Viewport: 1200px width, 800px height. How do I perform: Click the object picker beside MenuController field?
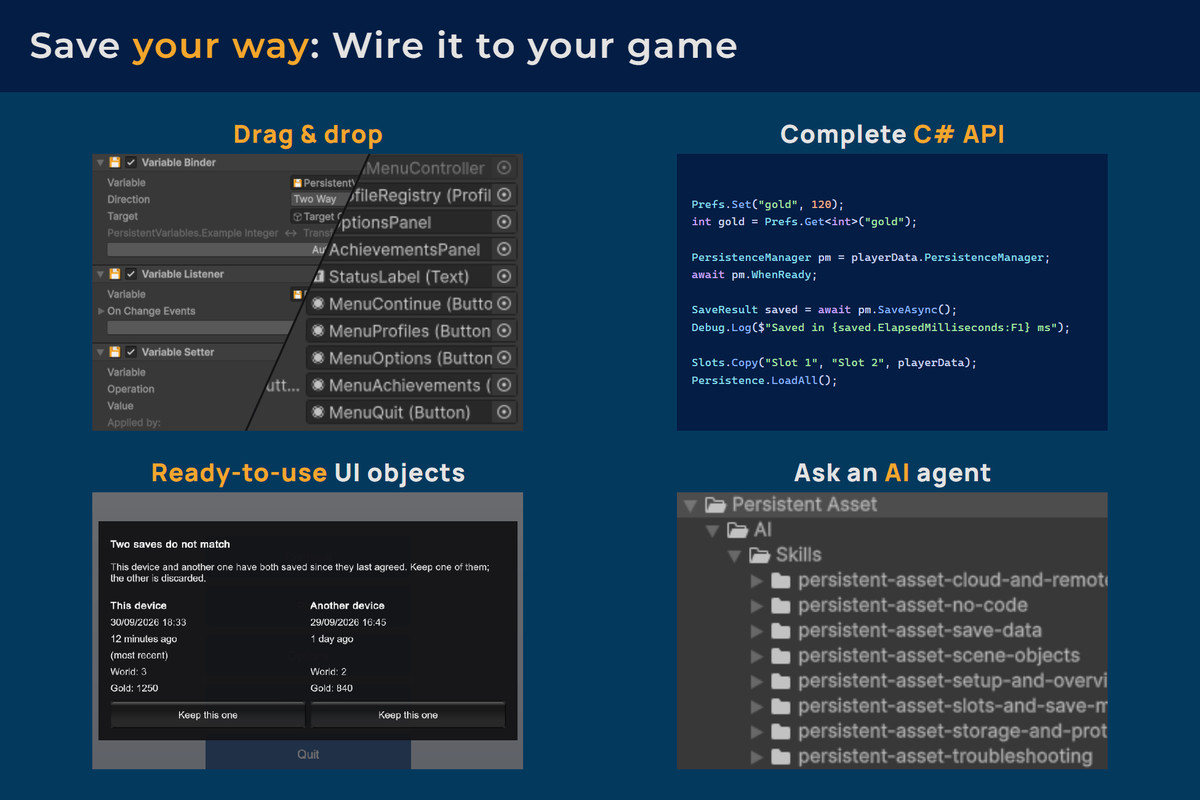[x=504, y=168]
